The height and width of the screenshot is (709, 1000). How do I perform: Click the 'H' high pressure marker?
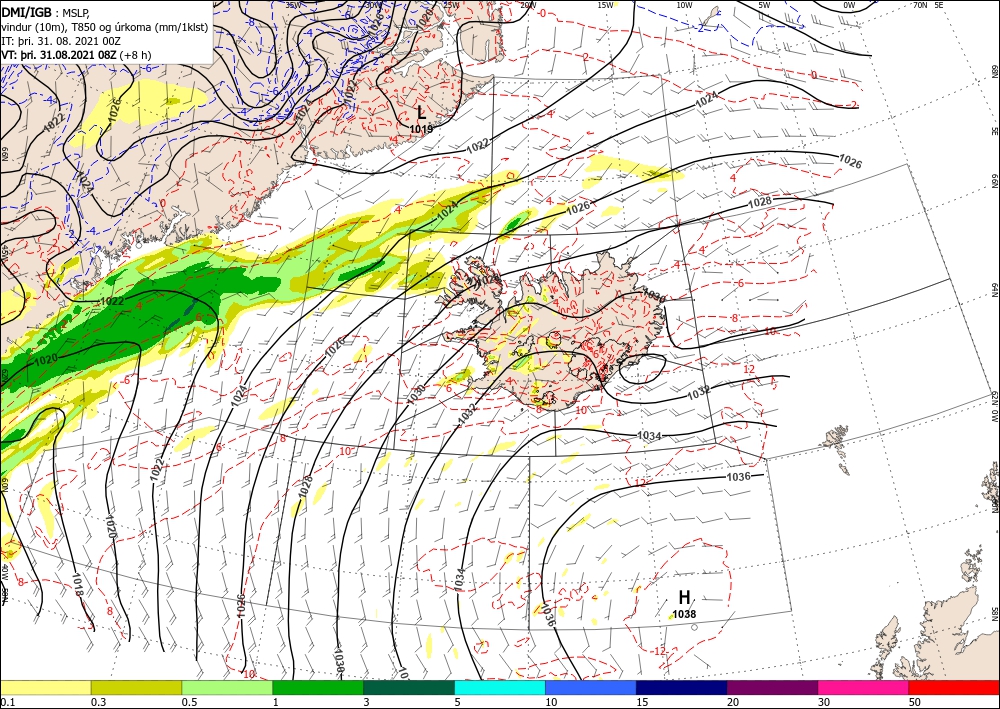pos(684,597)
